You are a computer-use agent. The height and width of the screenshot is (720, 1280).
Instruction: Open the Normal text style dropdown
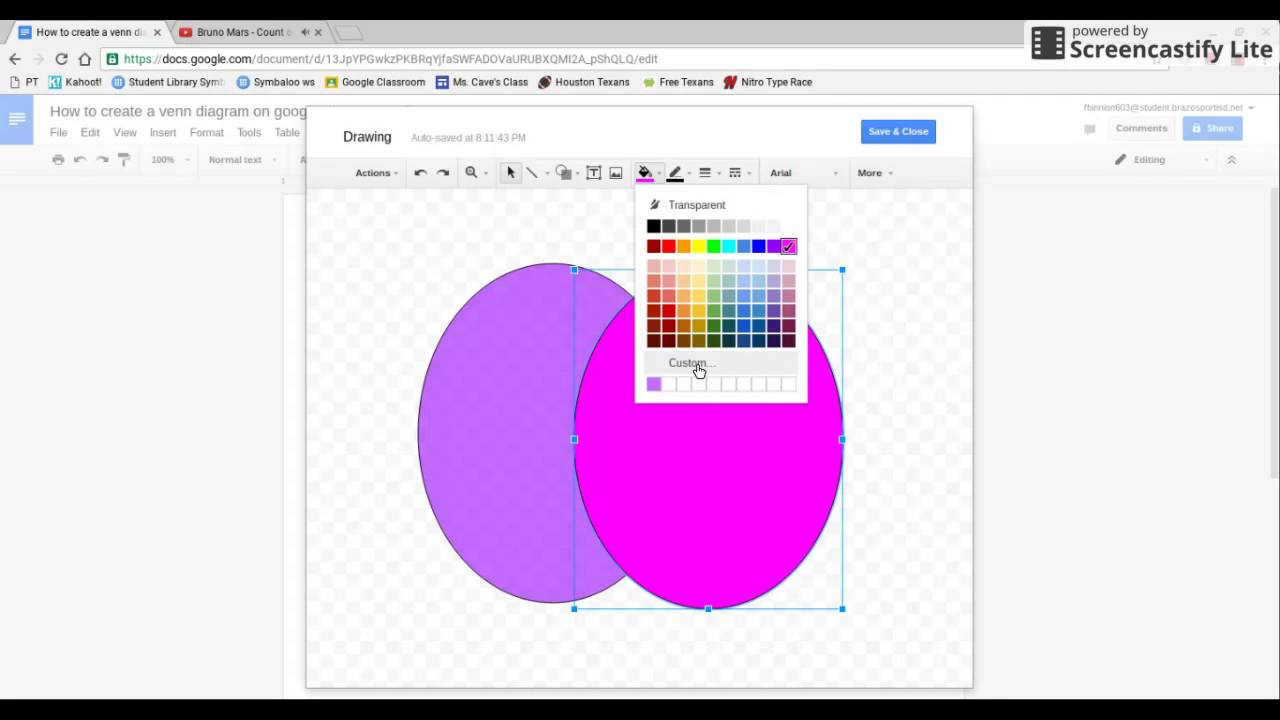point(240,160)
